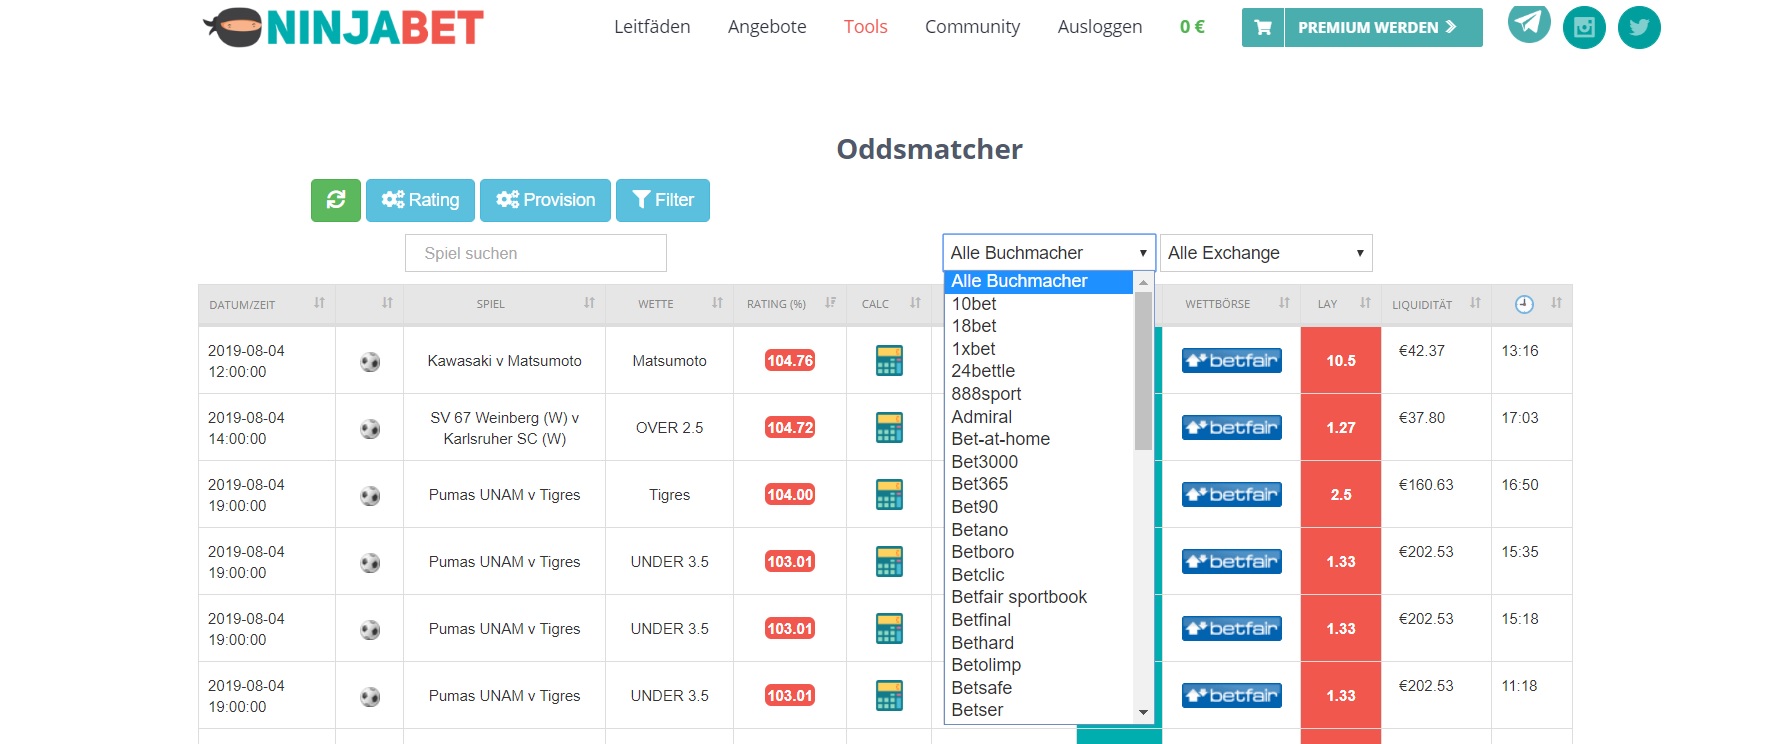
Task: Click the shopping cart icon
Action: (1263, 28)
